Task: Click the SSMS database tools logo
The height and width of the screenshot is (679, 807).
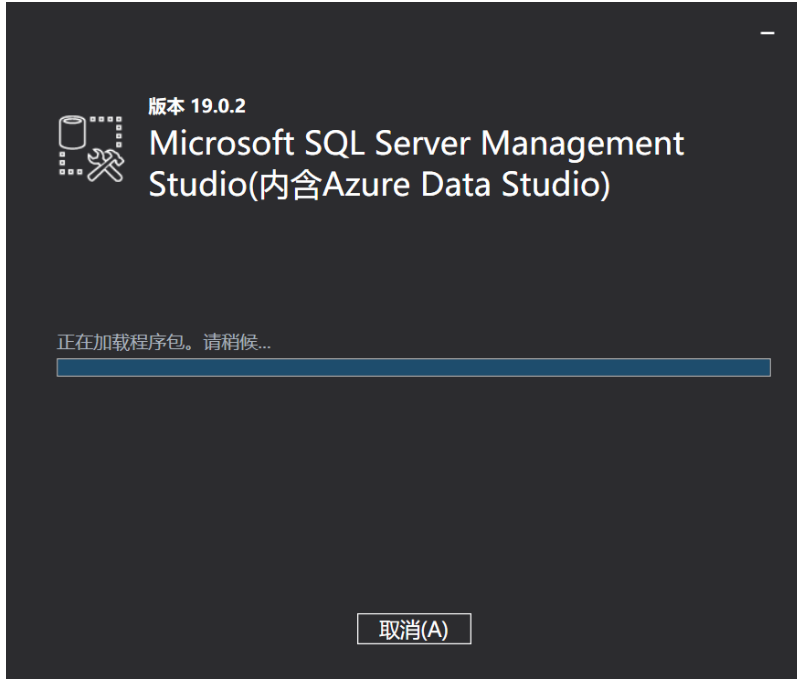Action: coord(91,148)
